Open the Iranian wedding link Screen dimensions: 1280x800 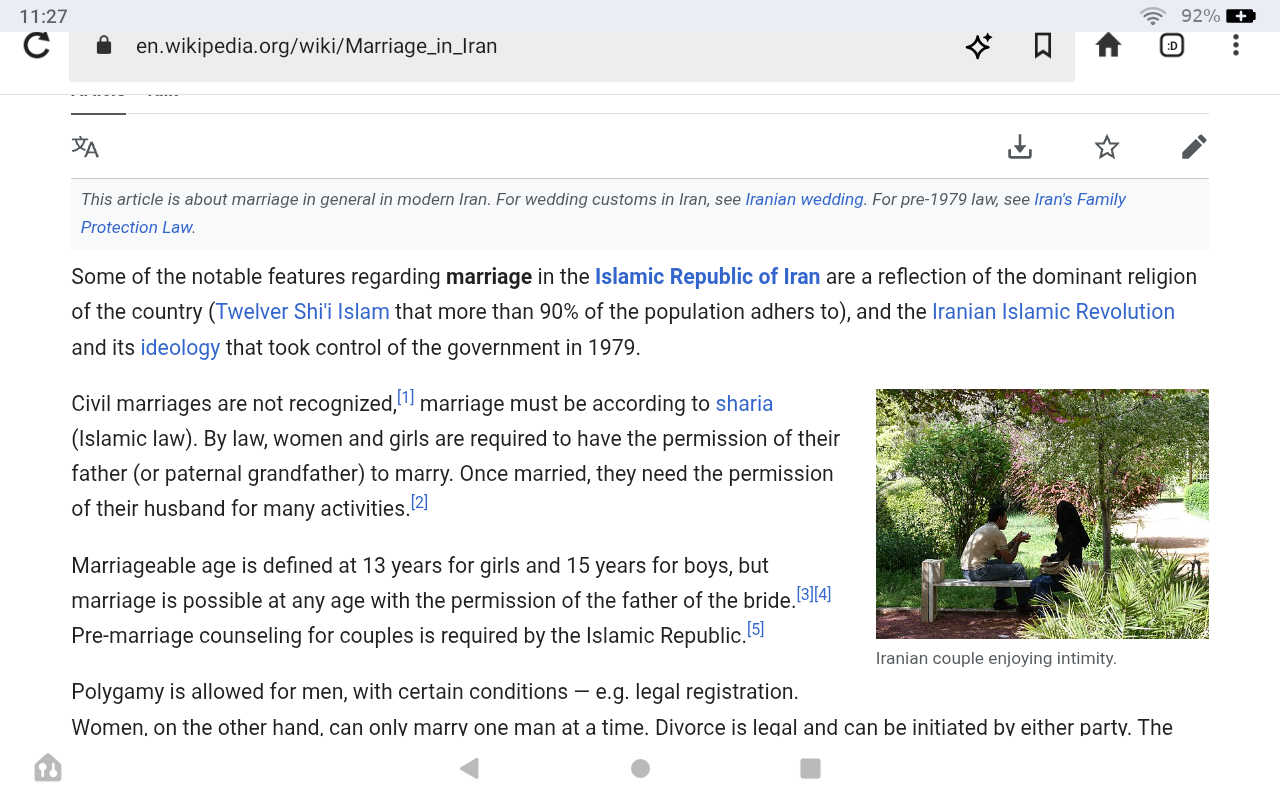click(804, 199)
